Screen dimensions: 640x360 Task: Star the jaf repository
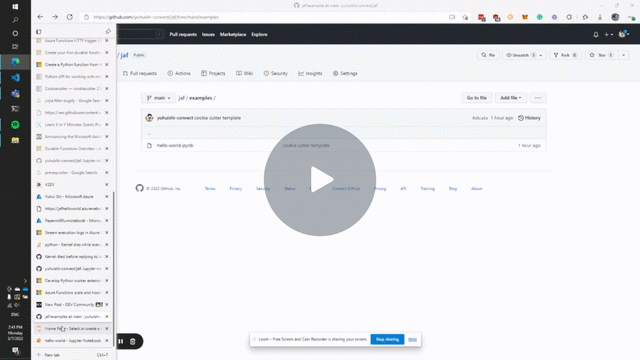tap(601, 55)
